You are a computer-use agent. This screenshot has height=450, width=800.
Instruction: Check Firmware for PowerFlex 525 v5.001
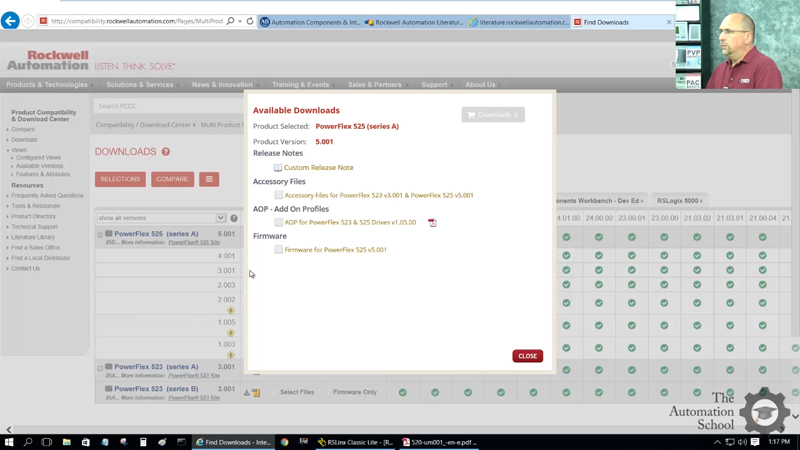point(278,249)
